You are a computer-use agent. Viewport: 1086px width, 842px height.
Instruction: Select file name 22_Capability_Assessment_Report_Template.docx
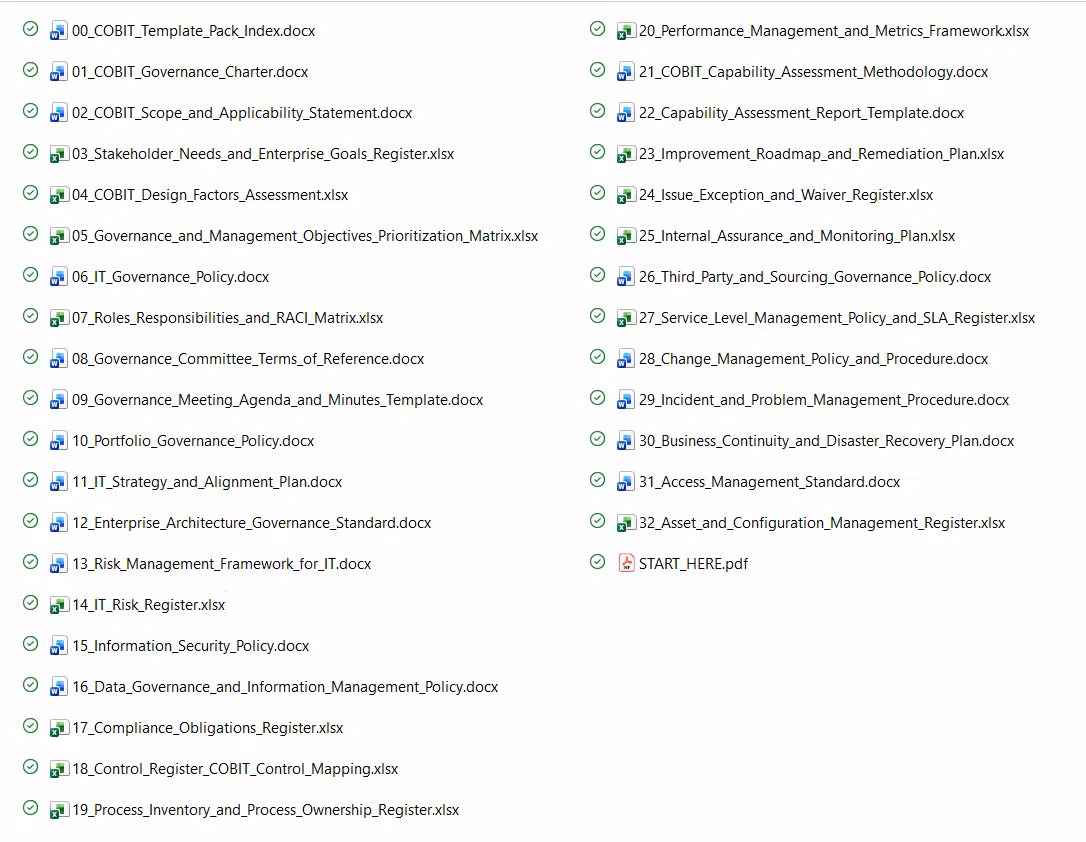tap(801, 113)
